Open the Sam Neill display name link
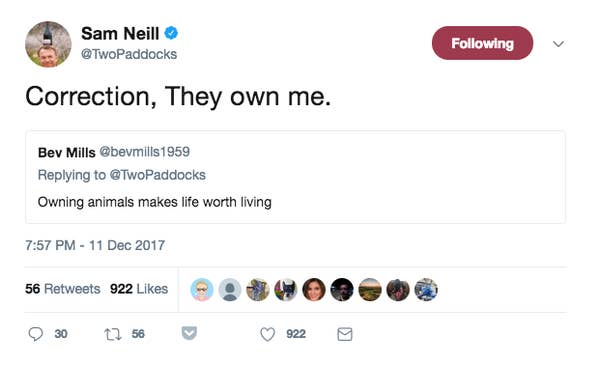This screenshot has width=600, height=365. click(x=120, y=34)
